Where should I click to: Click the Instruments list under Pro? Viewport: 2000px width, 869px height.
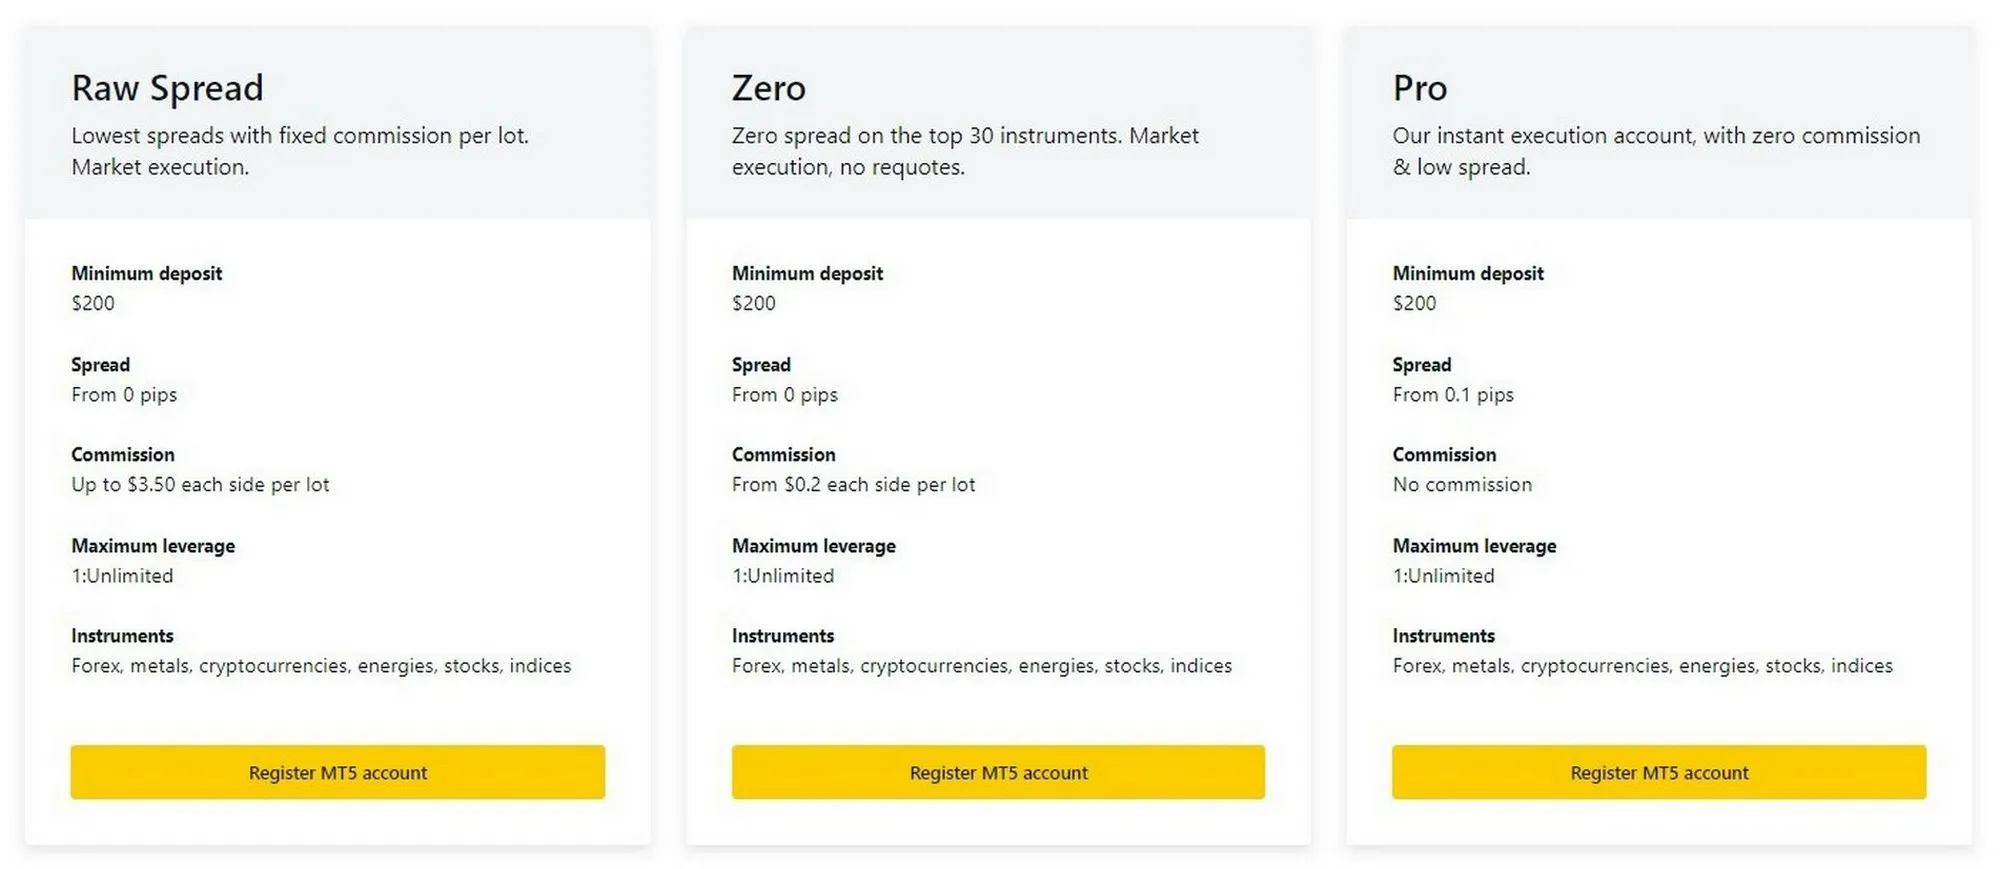(1642, 665)
